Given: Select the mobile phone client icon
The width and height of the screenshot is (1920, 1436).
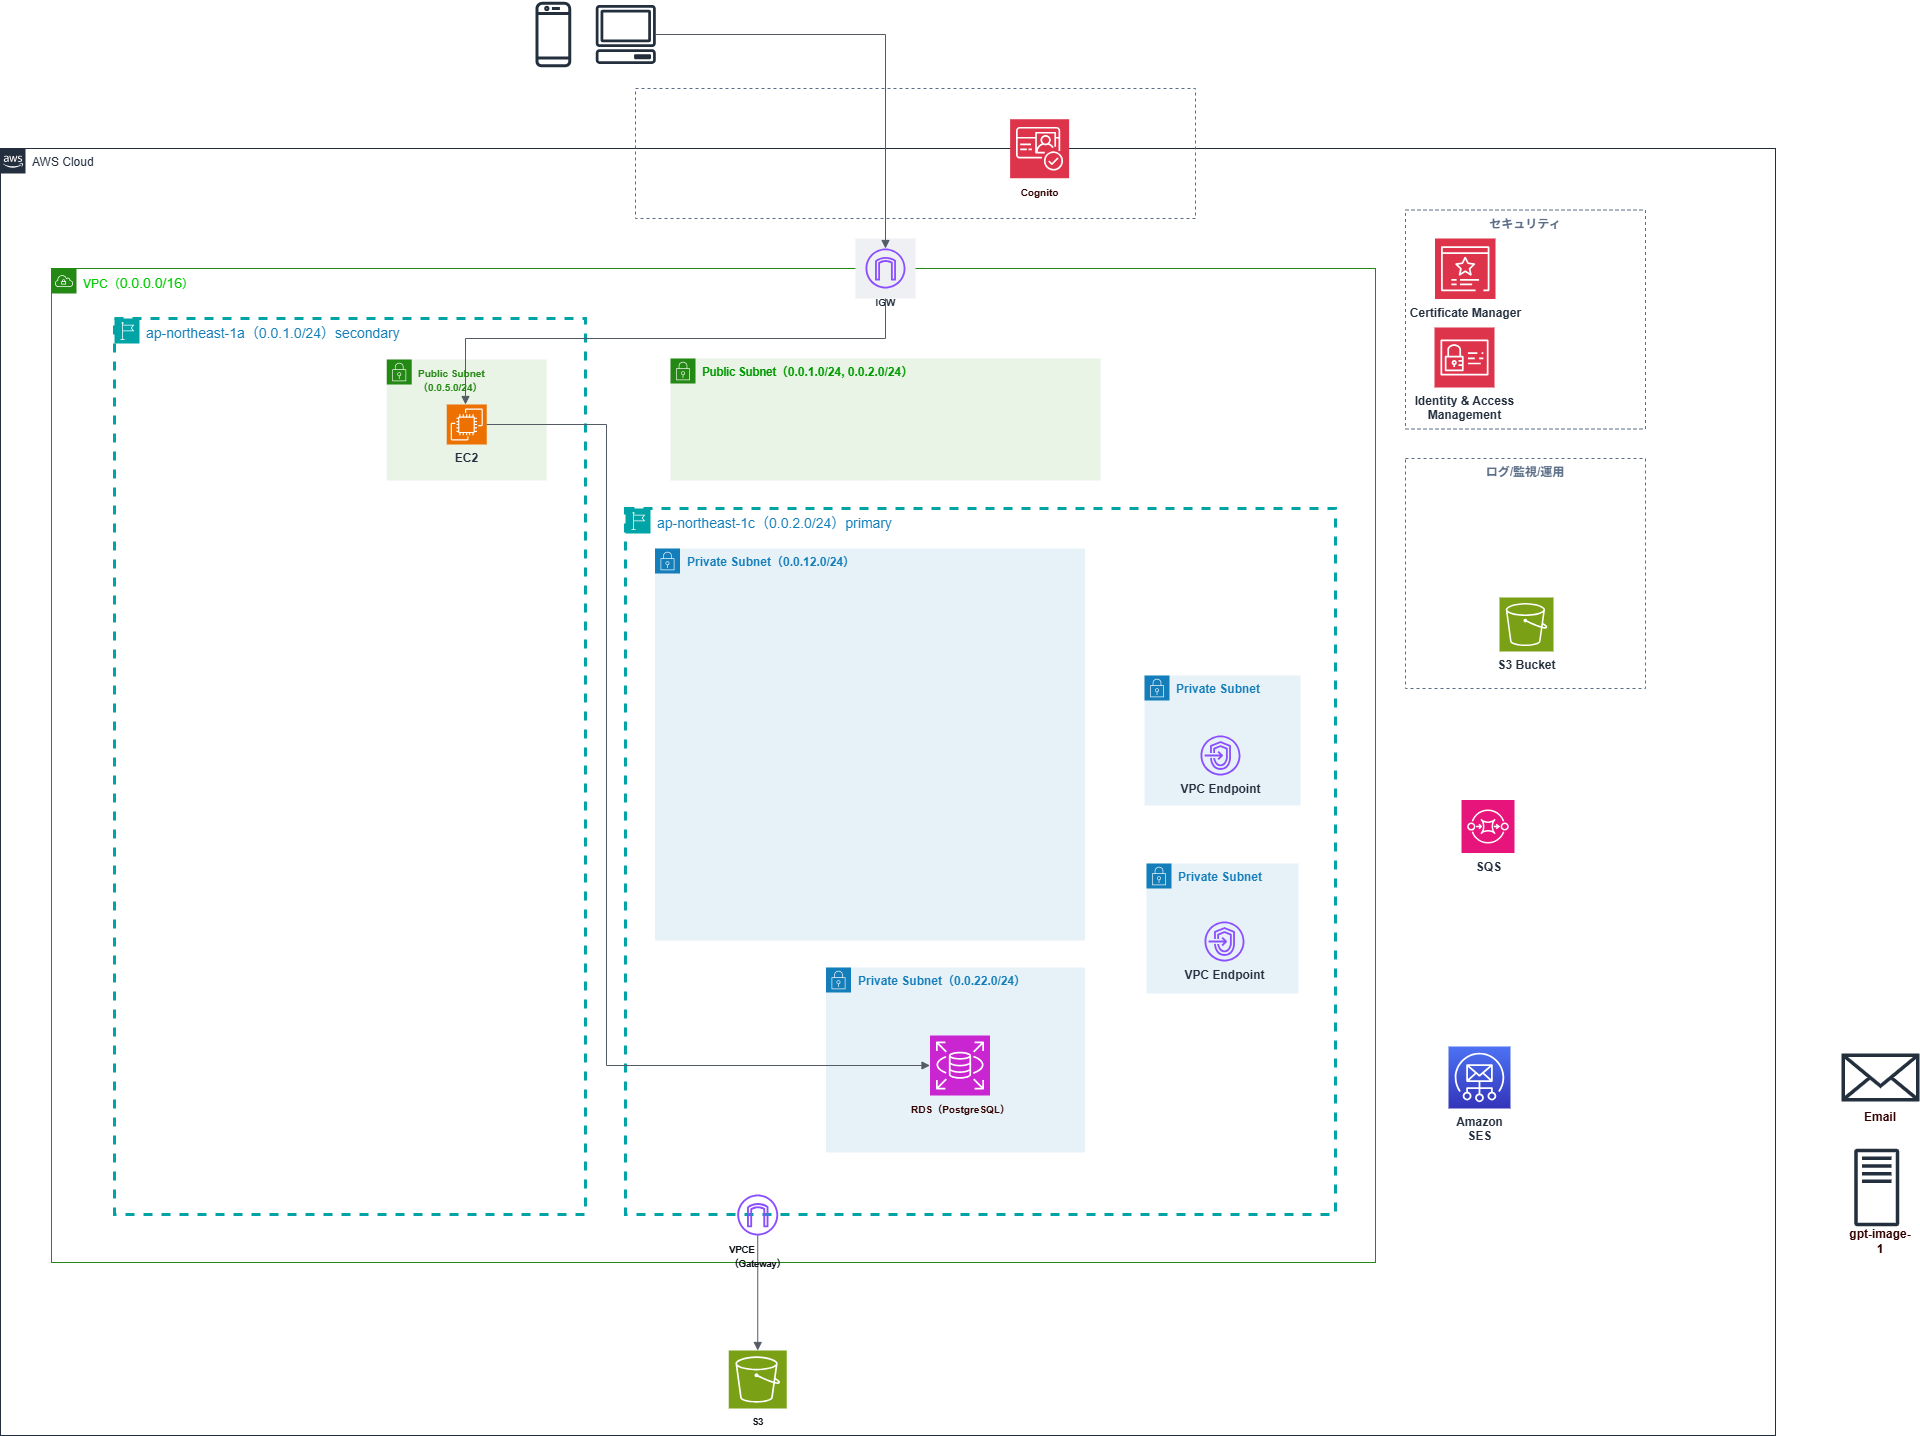Looking at the screenshot, I should (x=553, y=35).
